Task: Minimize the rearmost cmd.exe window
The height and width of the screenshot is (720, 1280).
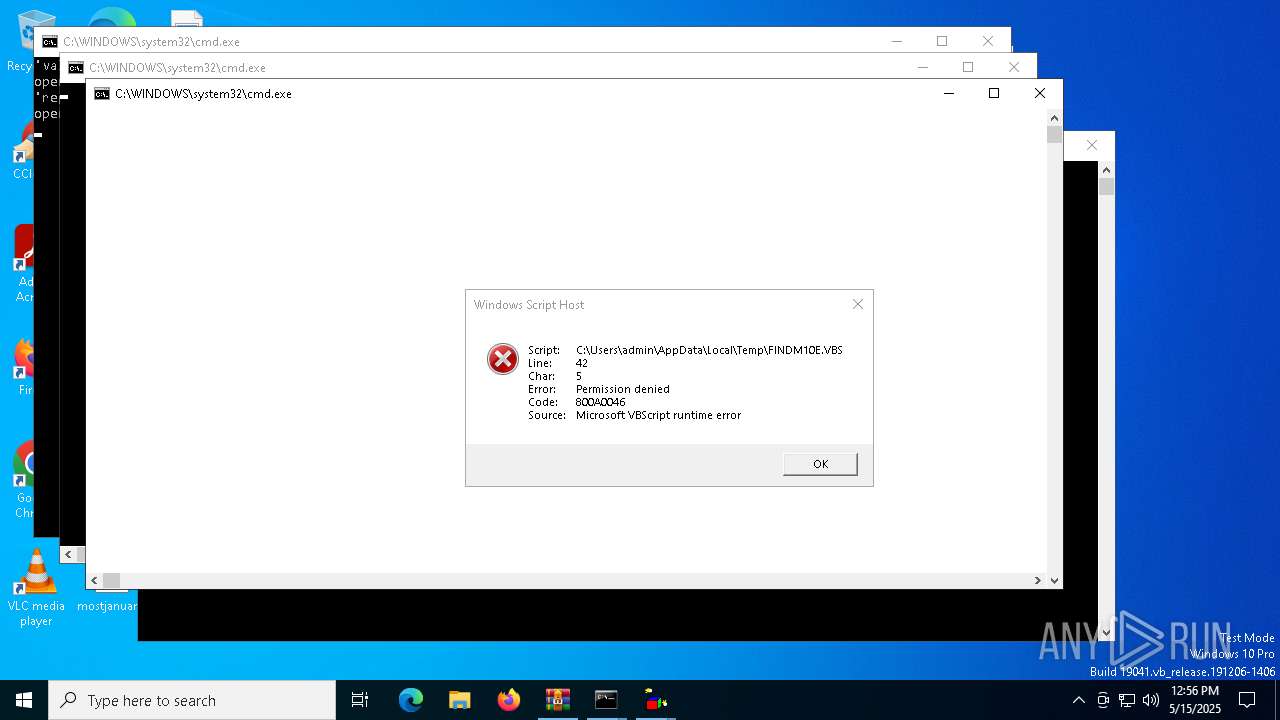Action: tap(896, 41)
